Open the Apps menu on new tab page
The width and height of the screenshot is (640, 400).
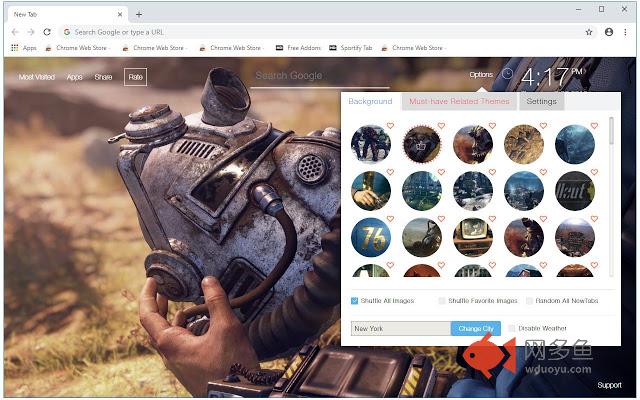point(74,77)
